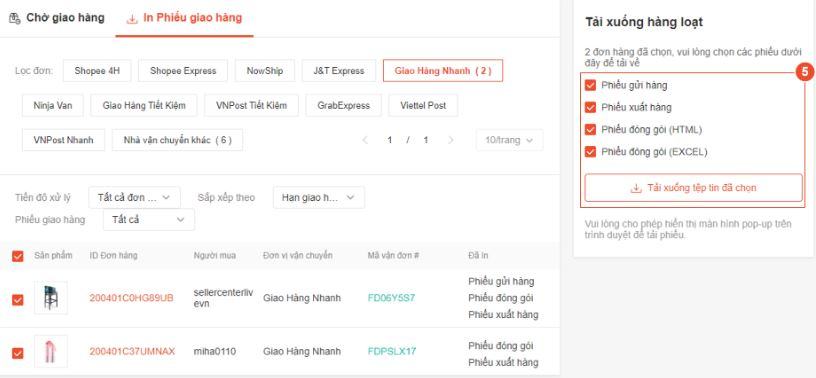This screenshot has height=378, width=816.
Task: Filter orders by GrabExpress
Action: coord(343,106)
